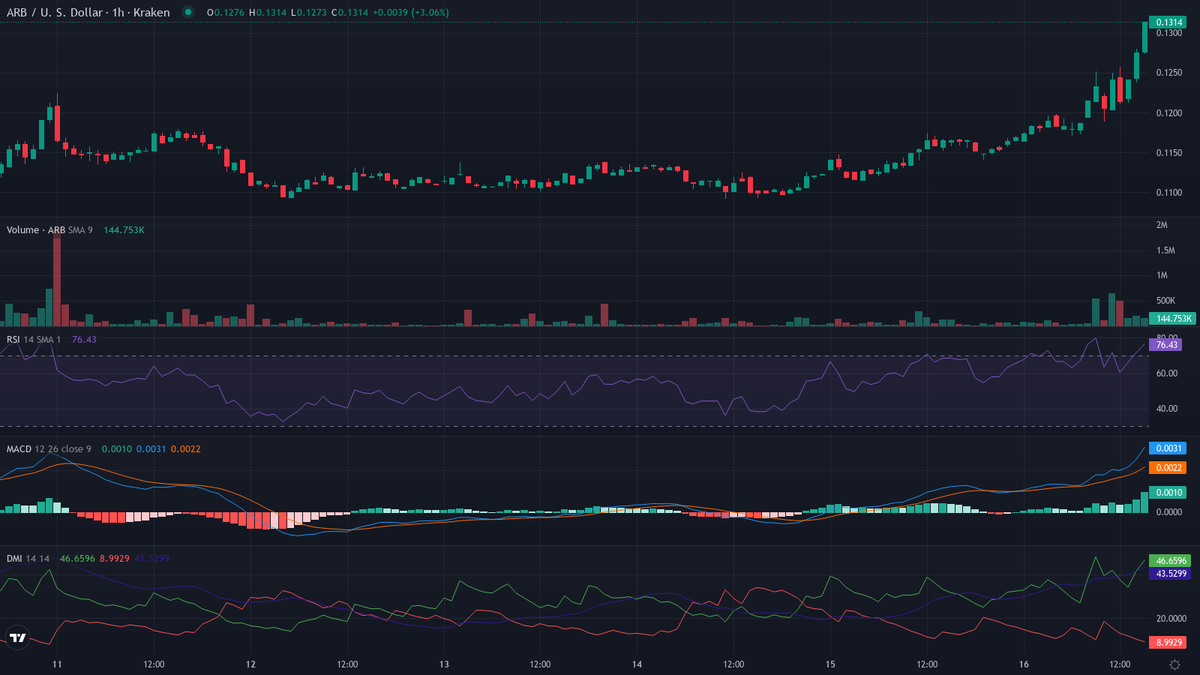The height and width of the screenshot is (675, 1200).
Task: Click the 16 date on time axis
Action: pos(1023,664)
